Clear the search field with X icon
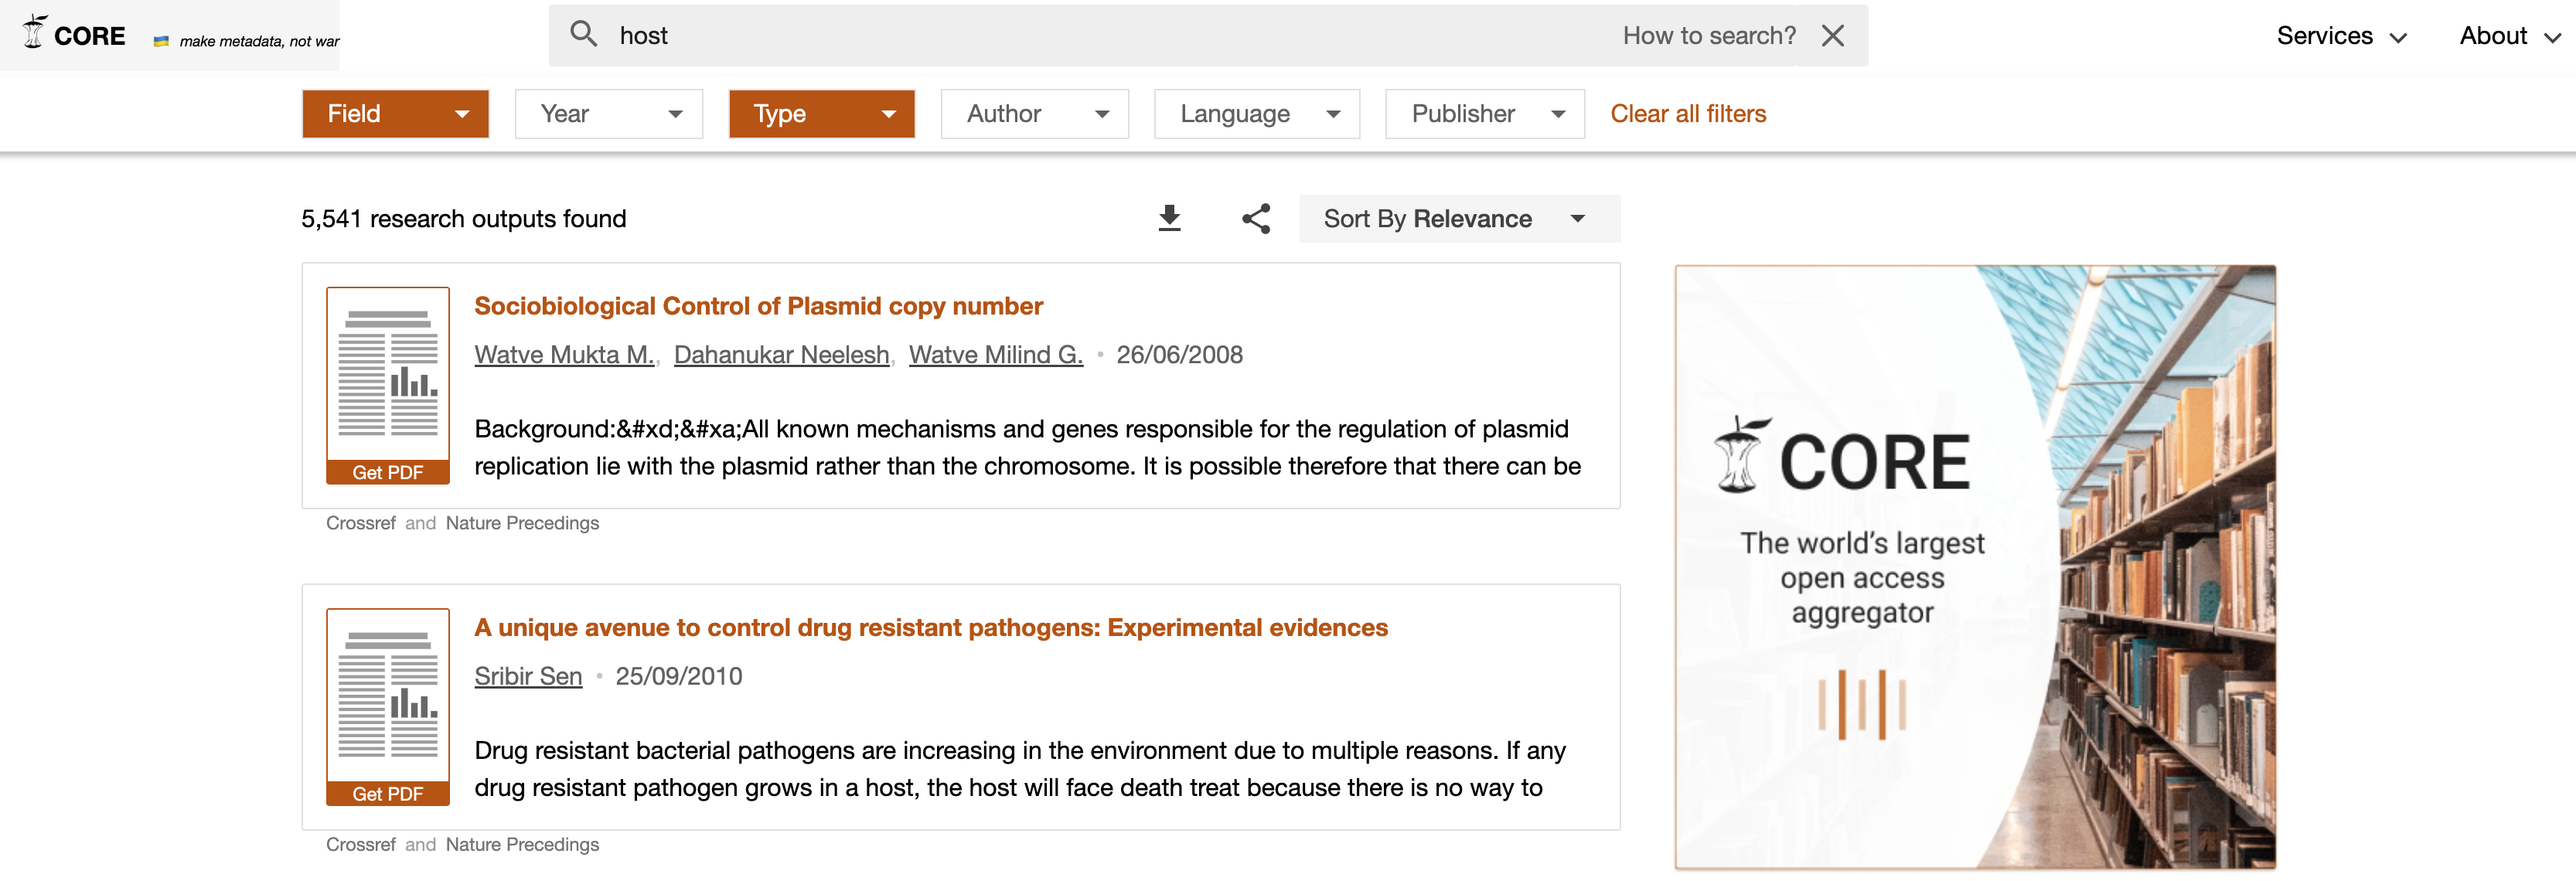This screenshot has width=2576, height=881. 1832,36
